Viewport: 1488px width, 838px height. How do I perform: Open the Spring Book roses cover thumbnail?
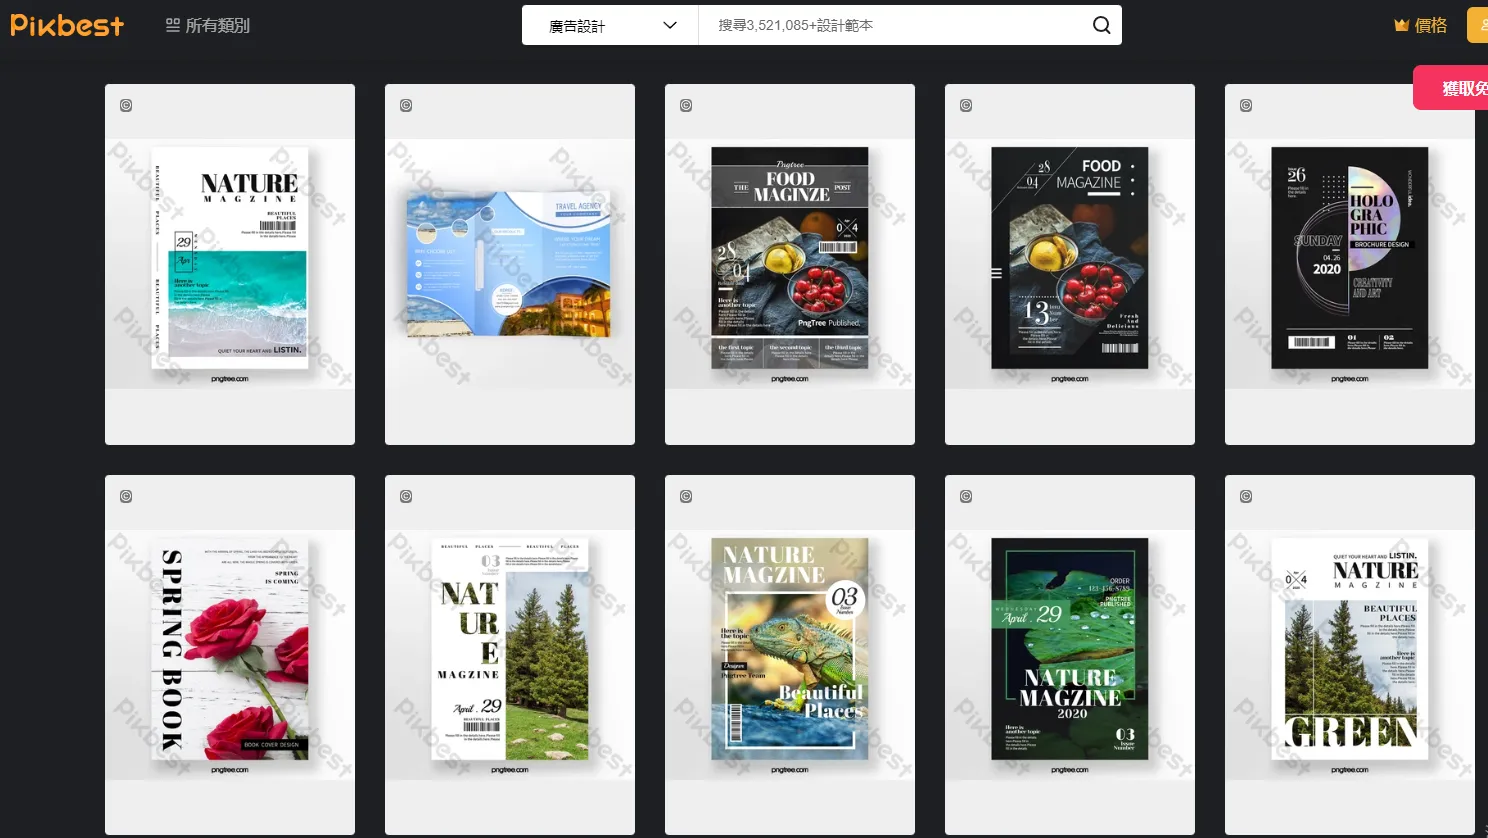tap(230, 650)
